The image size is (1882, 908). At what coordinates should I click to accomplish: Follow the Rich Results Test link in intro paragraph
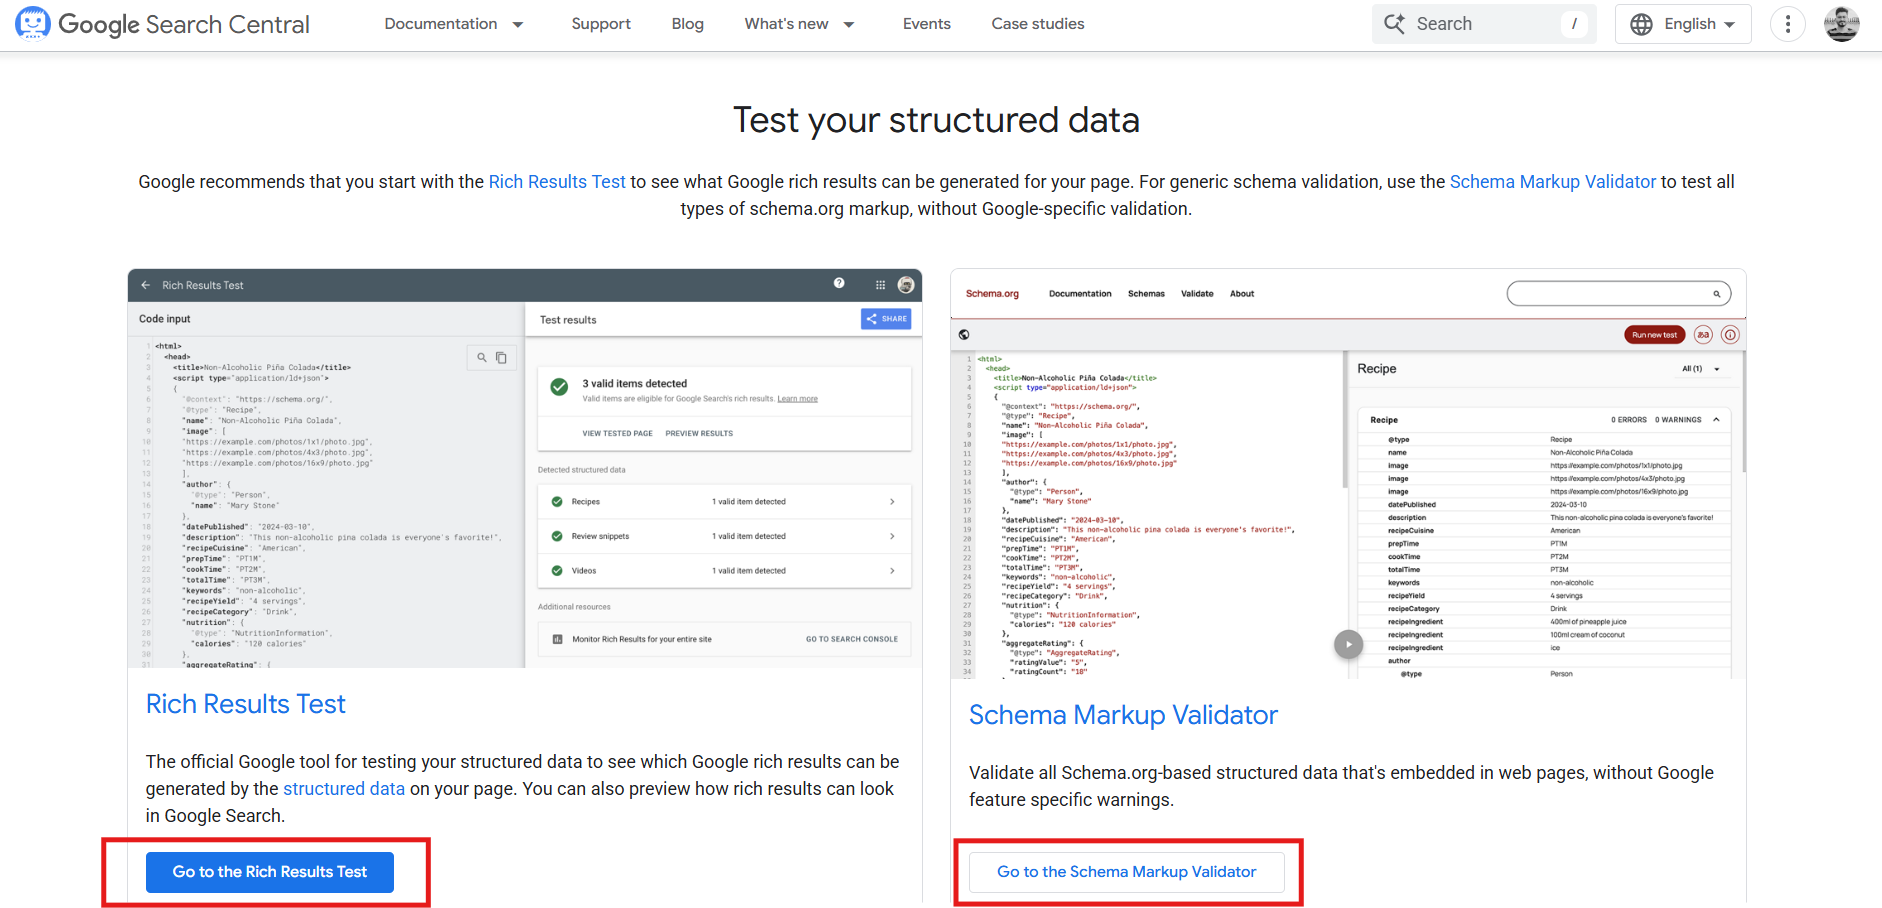pos(557,182)
